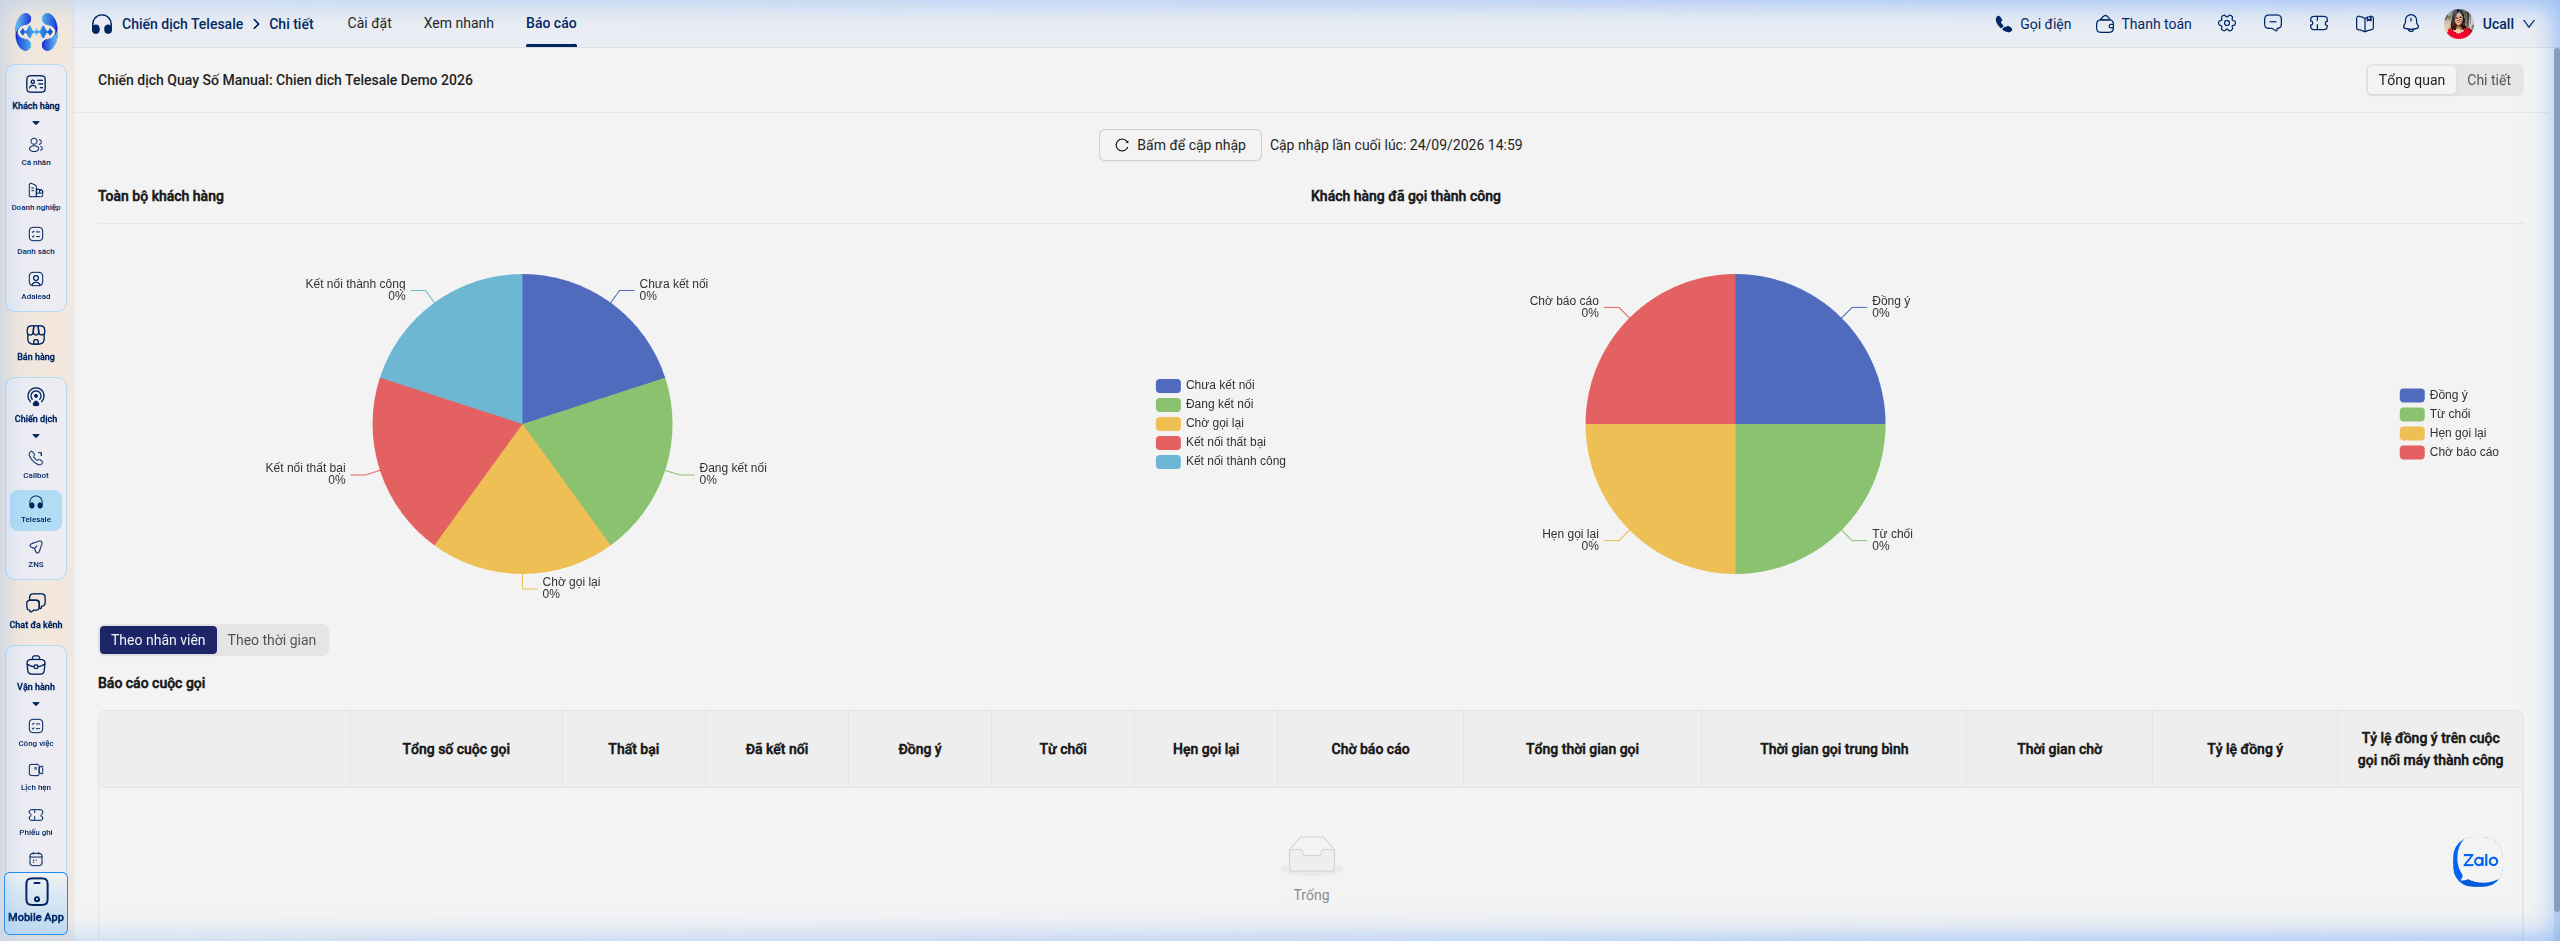Collapse the Khách hàng sidebar group
The image size is (2560, 941).
[x=36, y=123]
